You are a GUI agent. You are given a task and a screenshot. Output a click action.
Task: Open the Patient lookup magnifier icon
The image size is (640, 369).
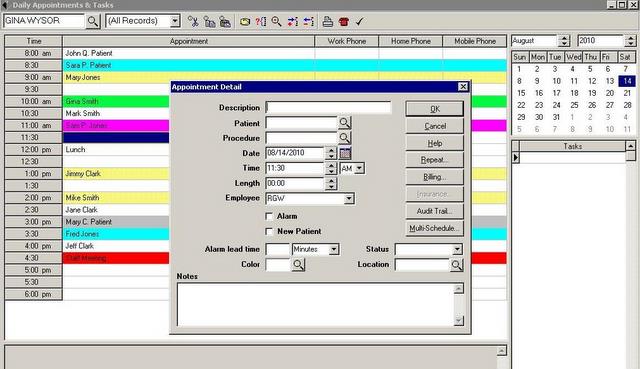(344, 122)
